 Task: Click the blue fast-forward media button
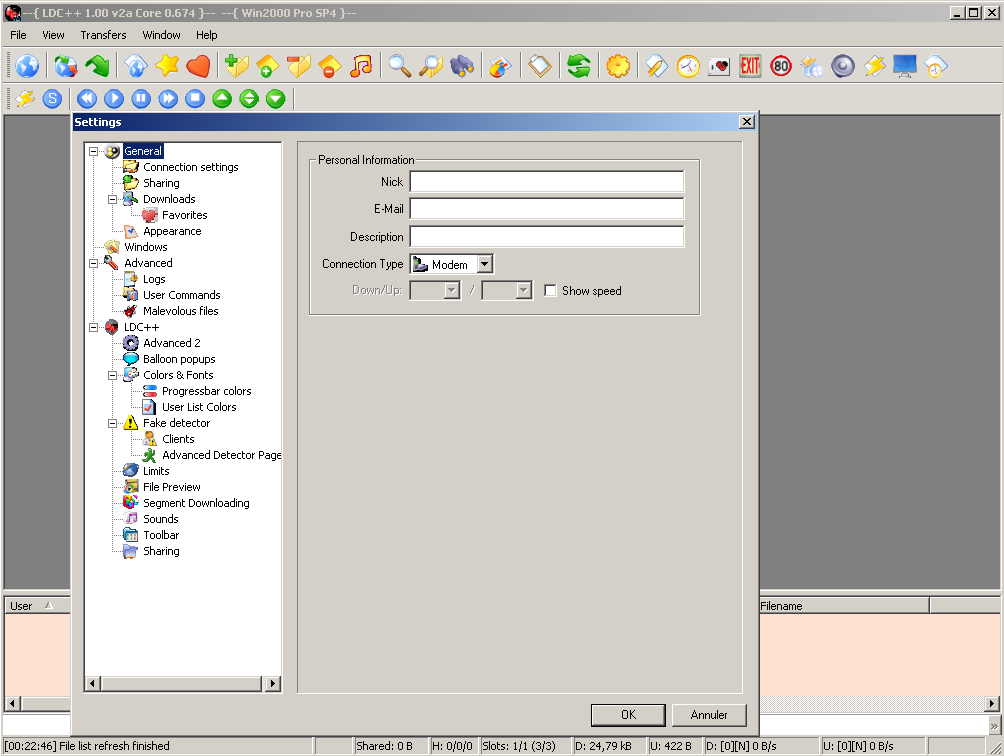pyautogui.click(x=168, y=99)
